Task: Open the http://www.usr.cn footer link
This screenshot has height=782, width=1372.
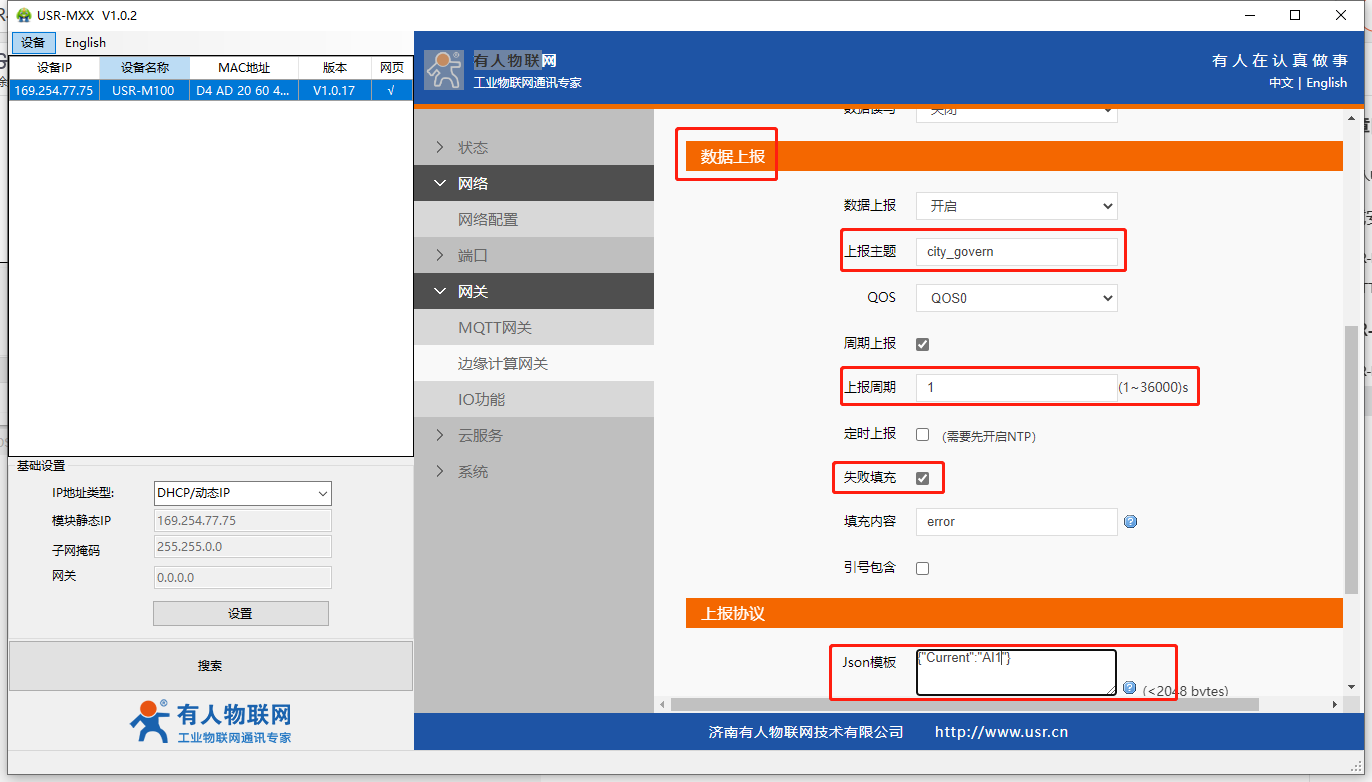Action: [x=1001, y=732]
